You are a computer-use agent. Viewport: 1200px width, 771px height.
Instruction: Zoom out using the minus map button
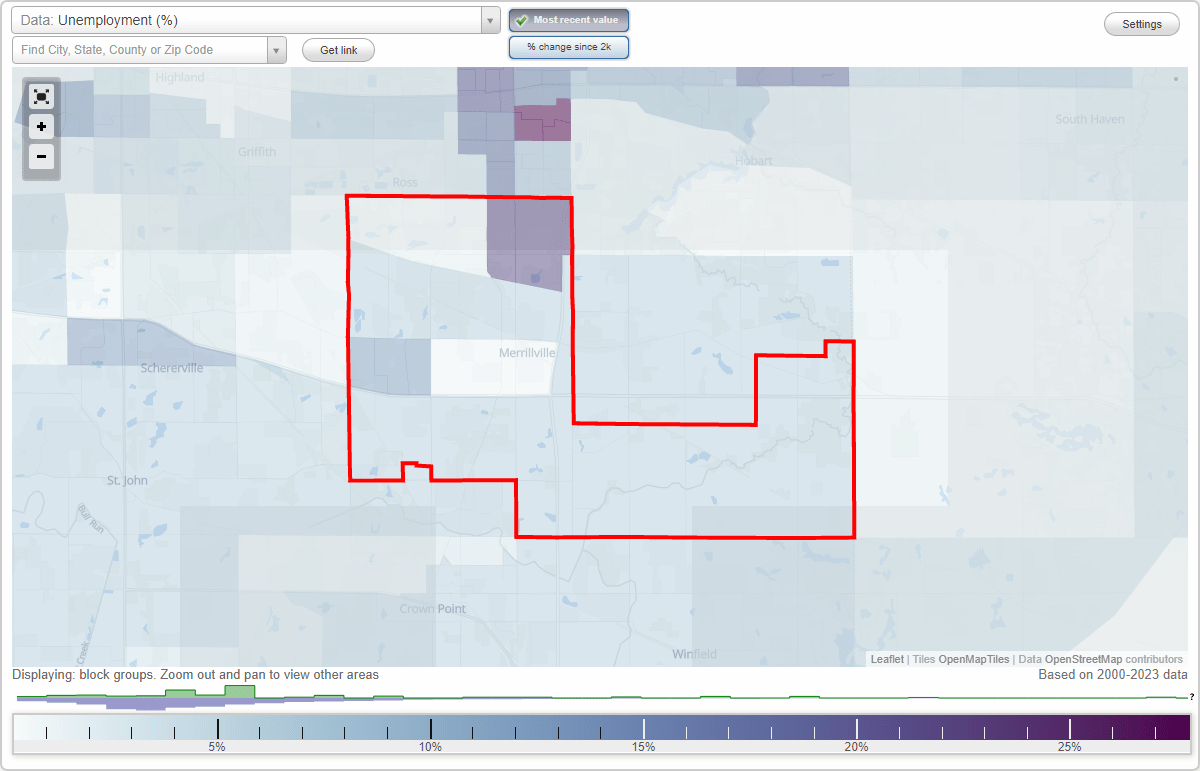[41, 157]
